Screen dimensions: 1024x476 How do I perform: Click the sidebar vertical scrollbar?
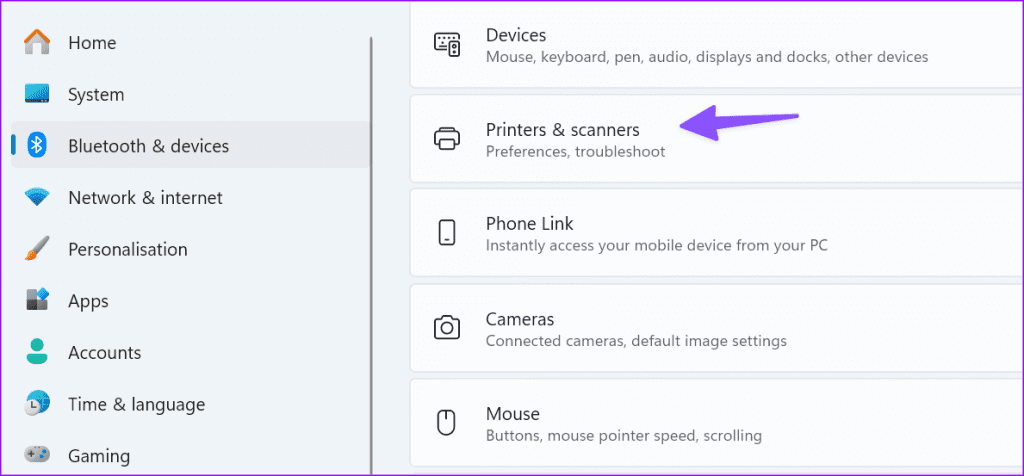[371, 250]
